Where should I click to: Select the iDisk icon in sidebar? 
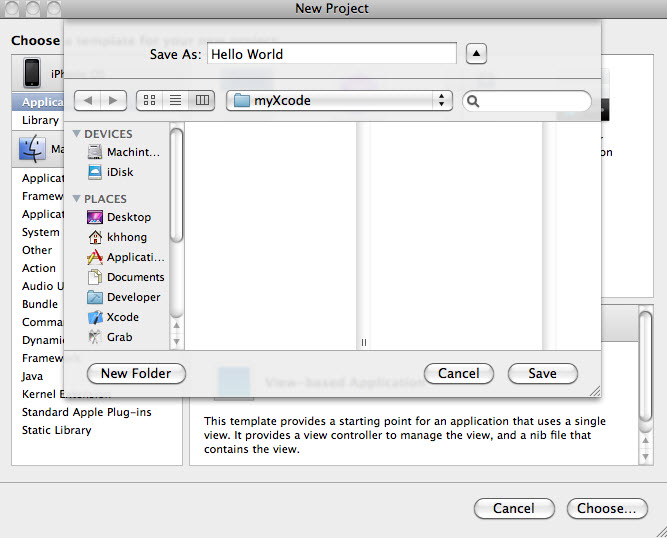pyautogui.click(x=94, y=172)
